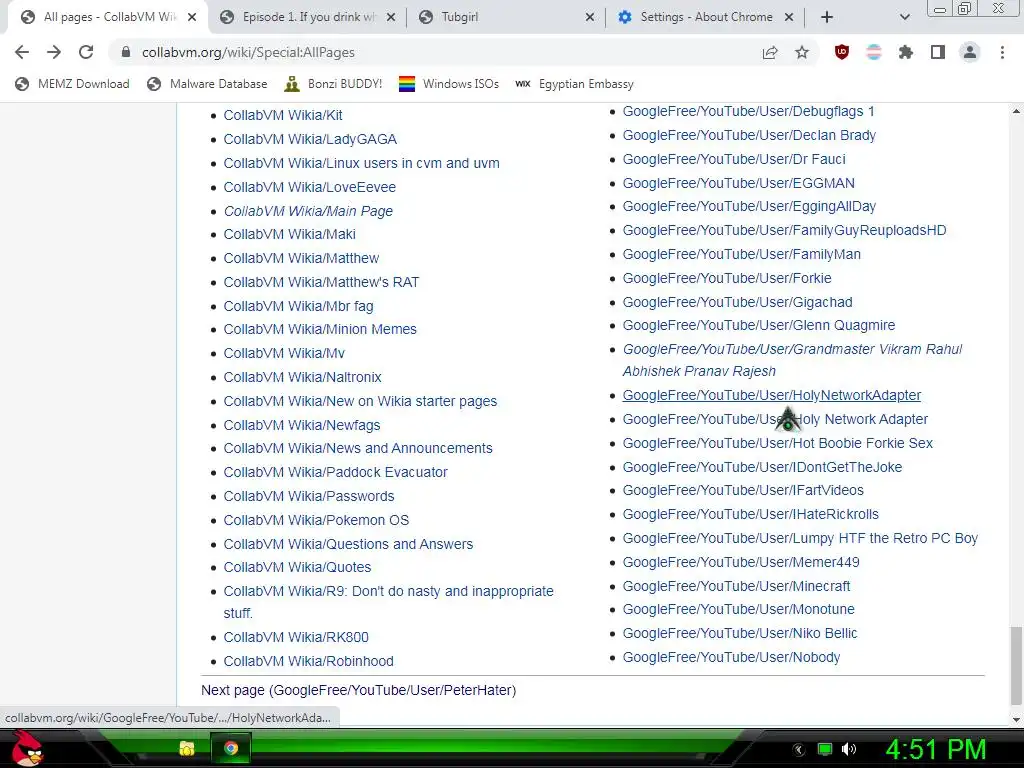The height and width of the screenshot is (768, 1024).
Task: Open CollabVM Wikia/Naltronix link
Action: [x=302, y=377]
